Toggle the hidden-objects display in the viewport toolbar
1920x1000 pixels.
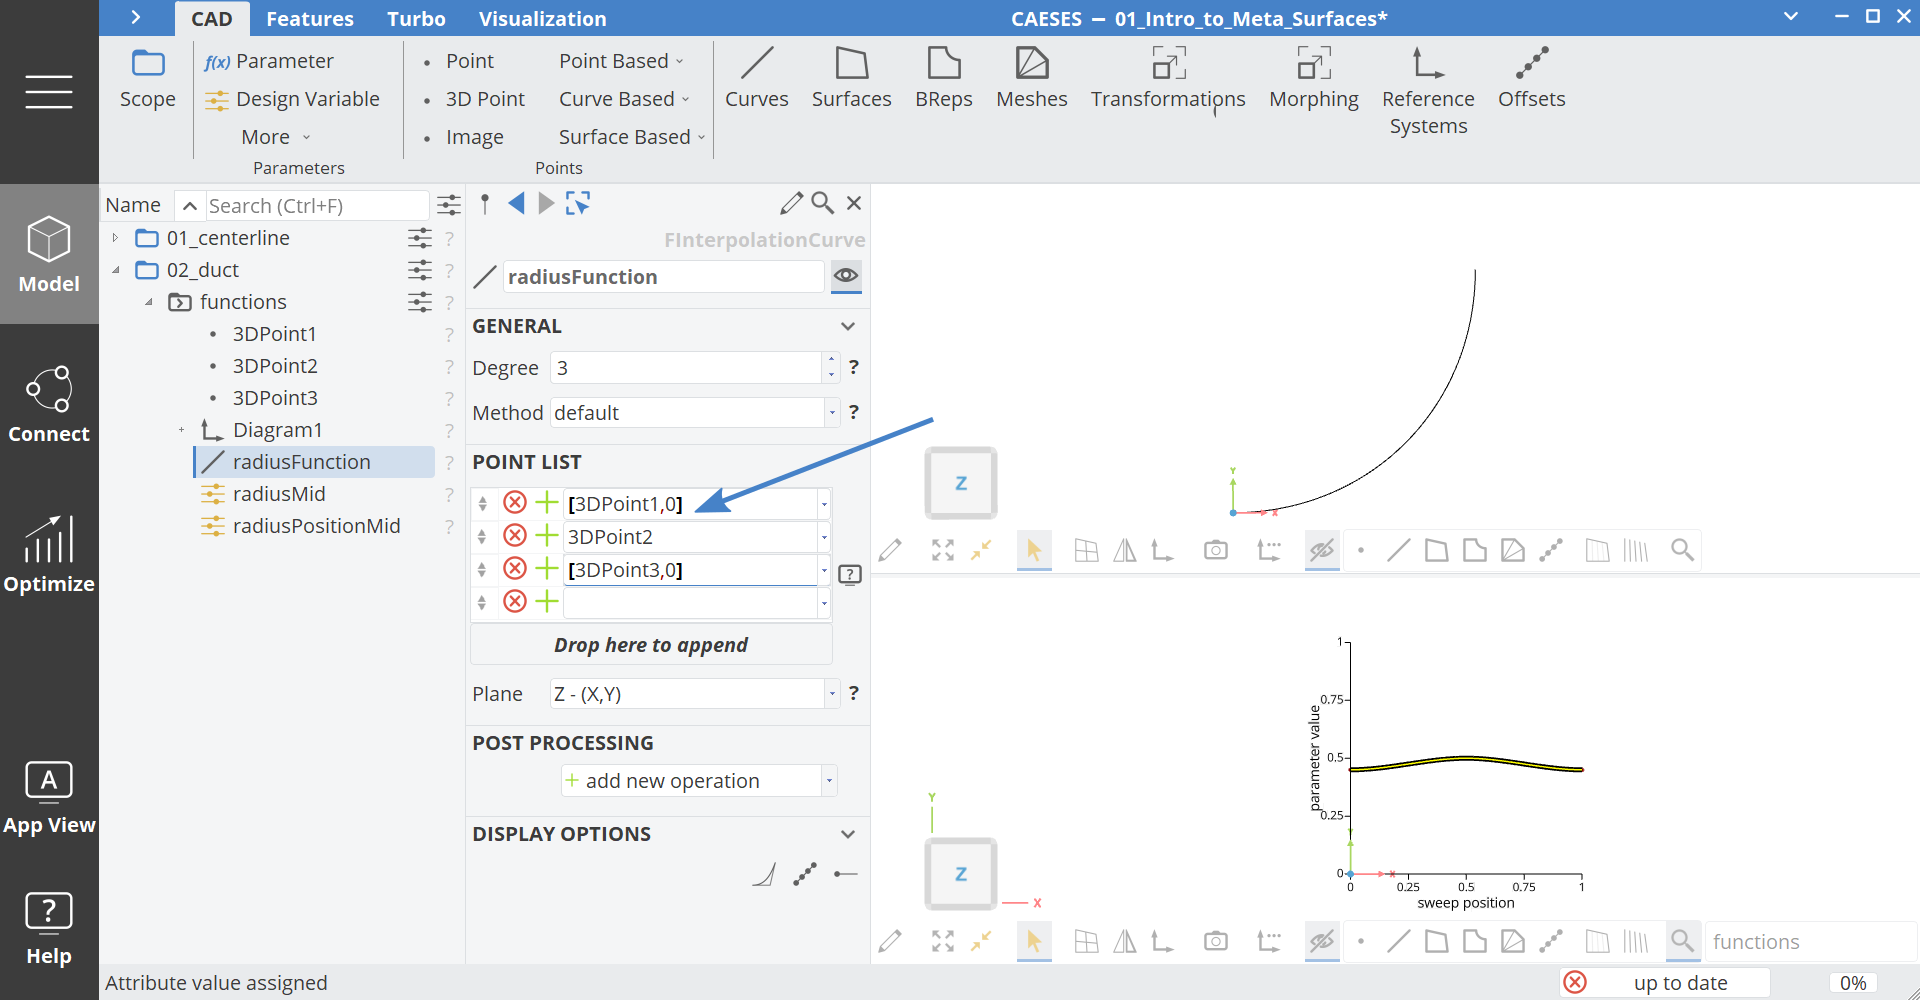pyautogui.click(x=1321, y=549)
